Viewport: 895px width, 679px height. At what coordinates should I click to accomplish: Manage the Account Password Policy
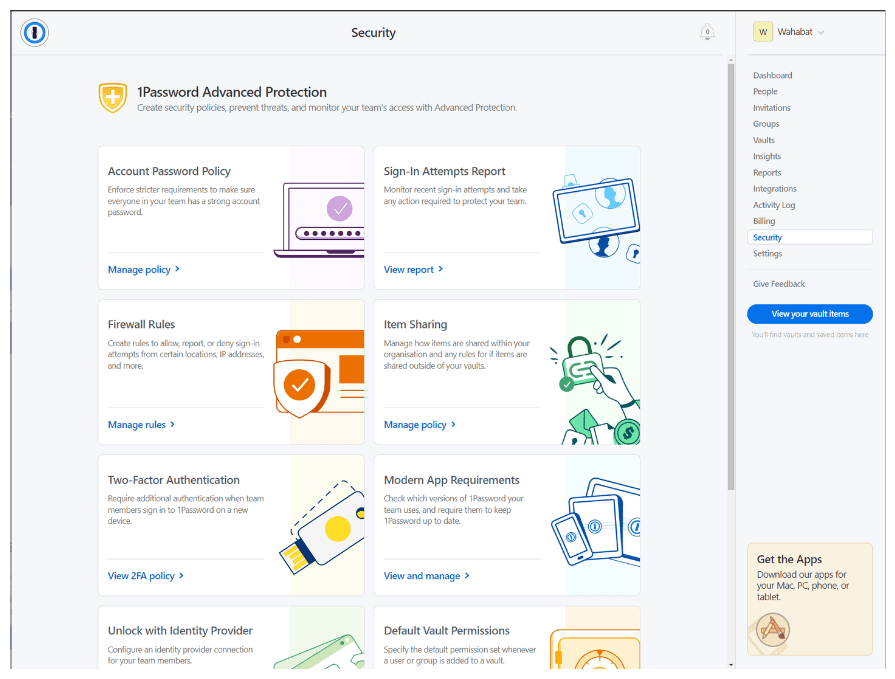[x=140, y=269]
